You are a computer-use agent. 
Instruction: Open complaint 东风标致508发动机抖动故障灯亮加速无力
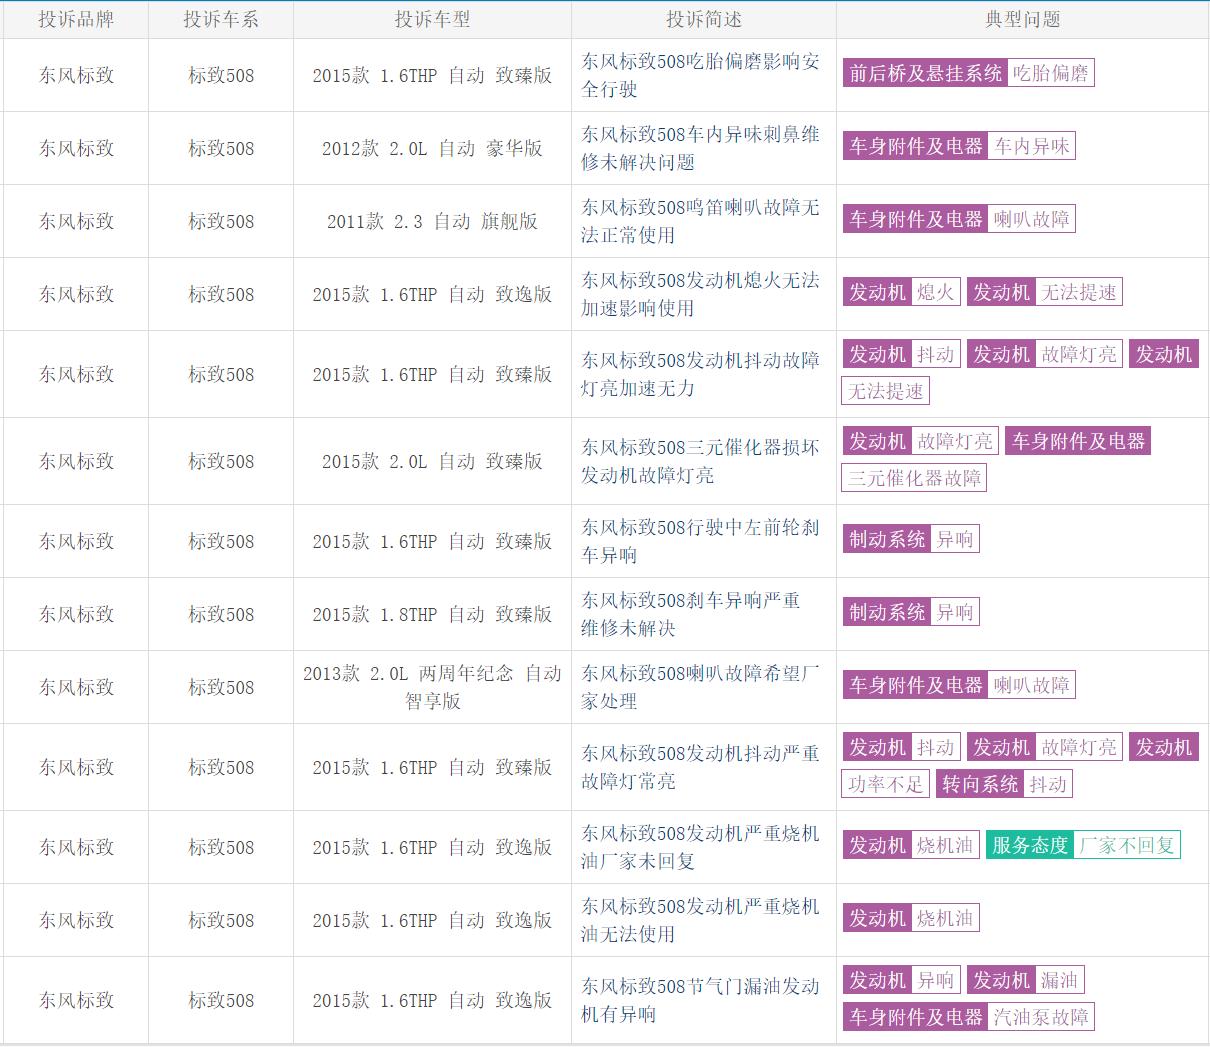point(700,374)
